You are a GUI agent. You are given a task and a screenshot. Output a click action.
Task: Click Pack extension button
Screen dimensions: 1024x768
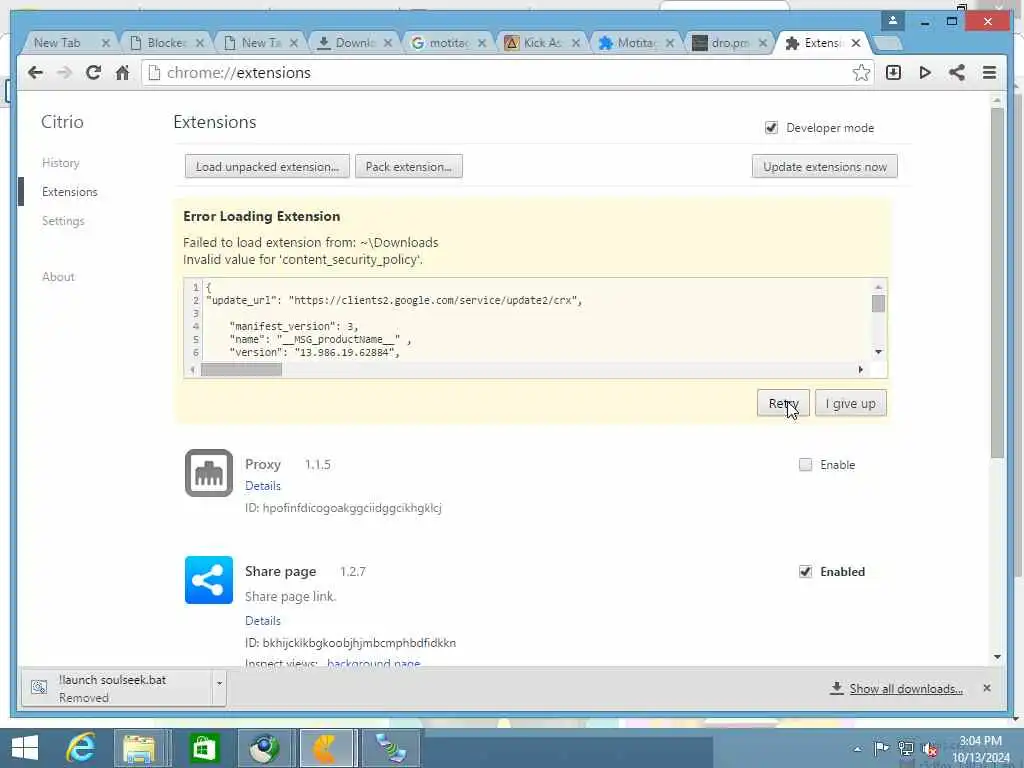[x=409, y=167]
